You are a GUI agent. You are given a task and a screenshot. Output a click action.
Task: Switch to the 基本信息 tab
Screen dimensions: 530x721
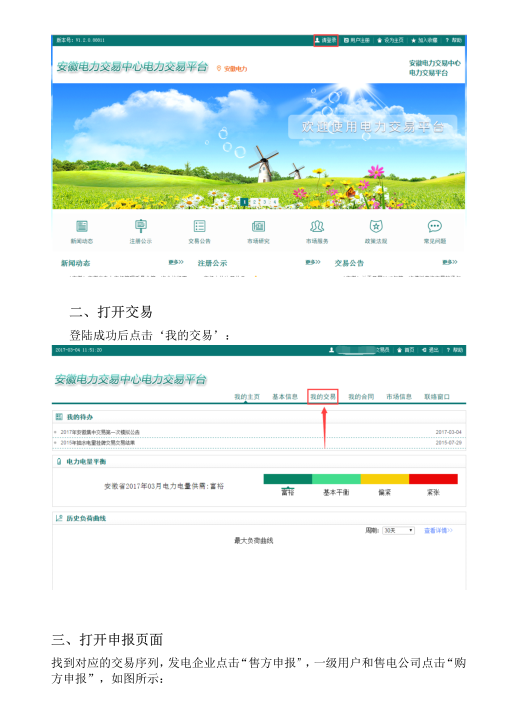pos(285,396)
